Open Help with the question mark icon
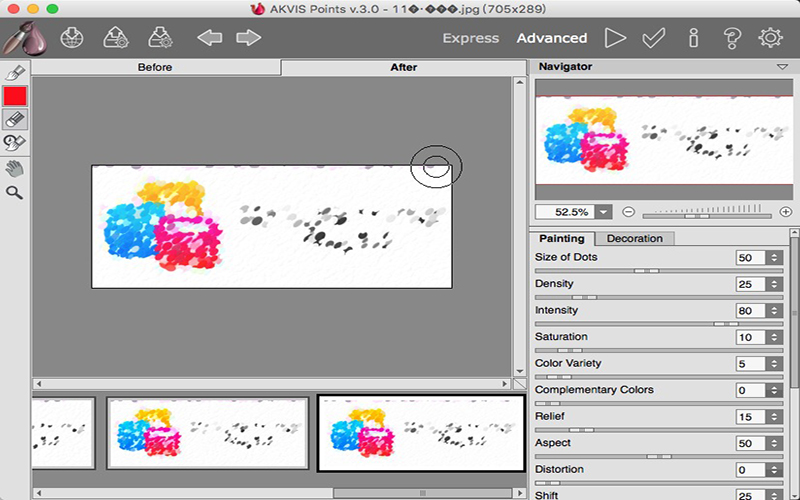Image resolution: width=800 pixels, height=500 pixels. (731, 38)
